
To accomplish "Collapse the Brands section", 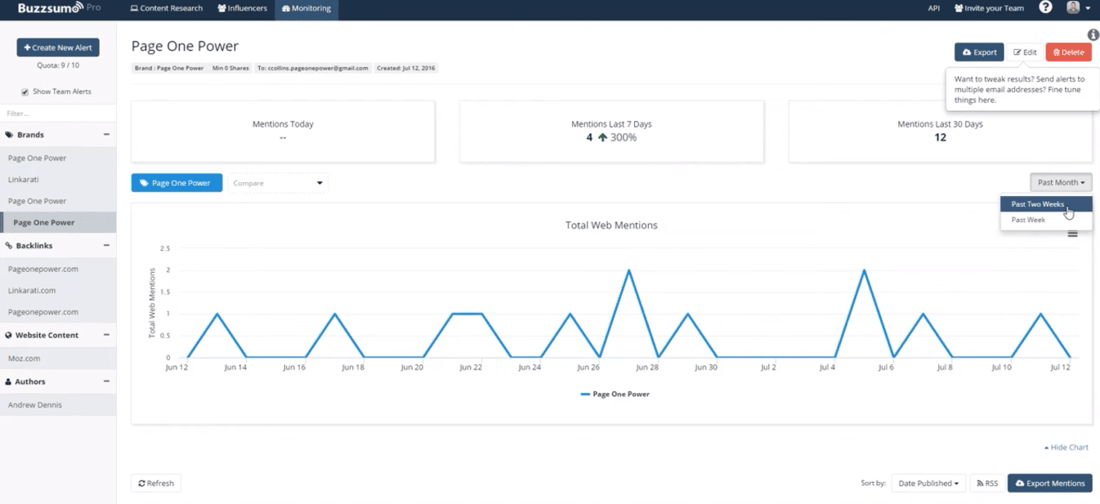I will pyautogui.click(x=106, y=134).
